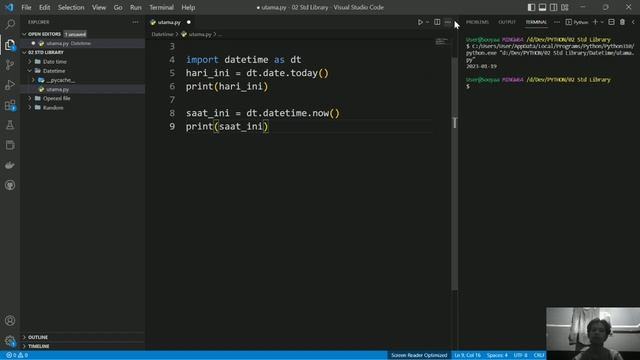640x360 pixels.
Task: Open the Help menu
Action: (x=188, y=7)
